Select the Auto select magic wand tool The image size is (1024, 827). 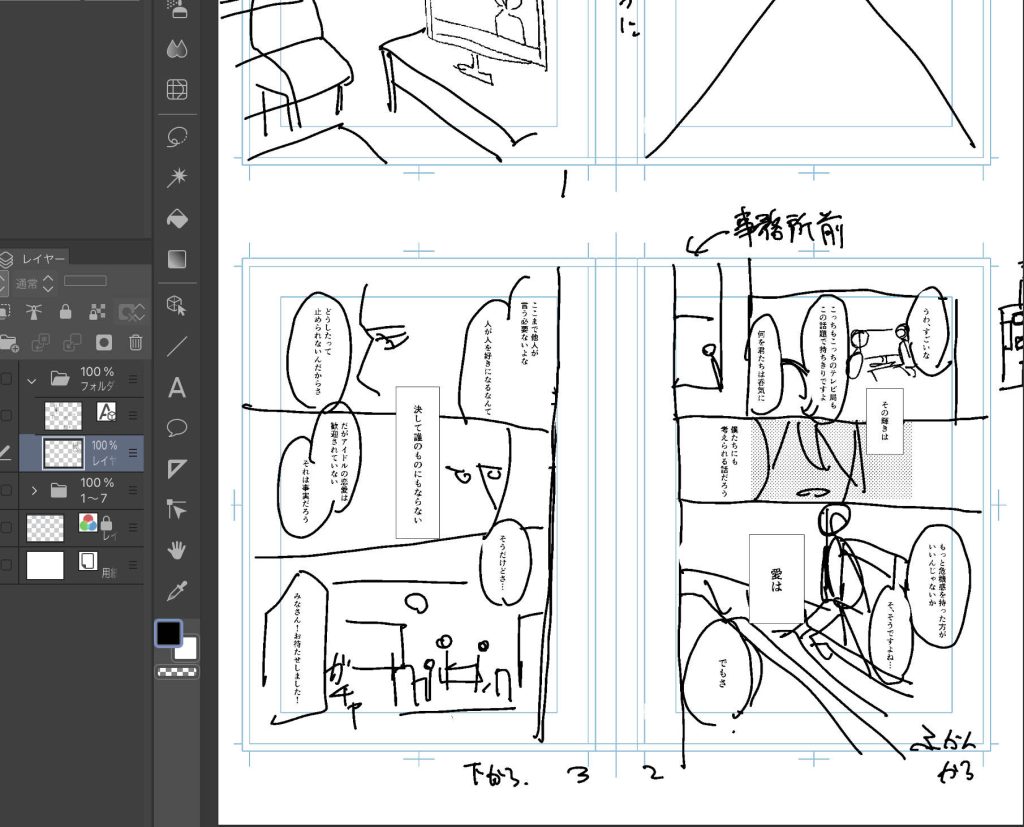click(x=177, y=177)
